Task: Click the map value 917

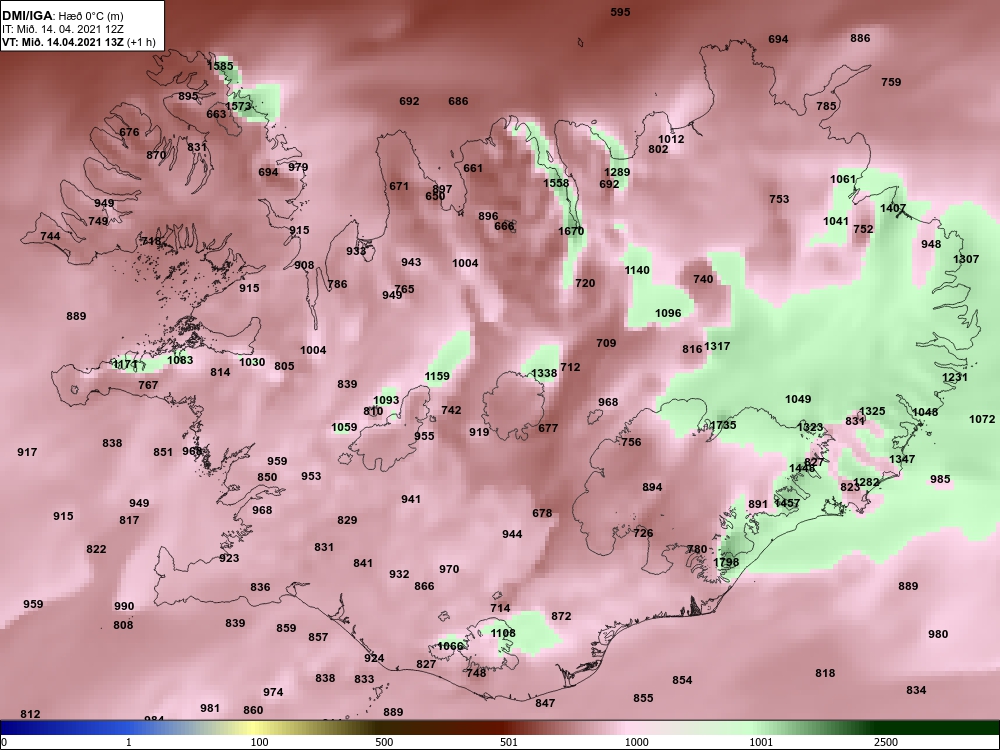Action: click(27, 452)
